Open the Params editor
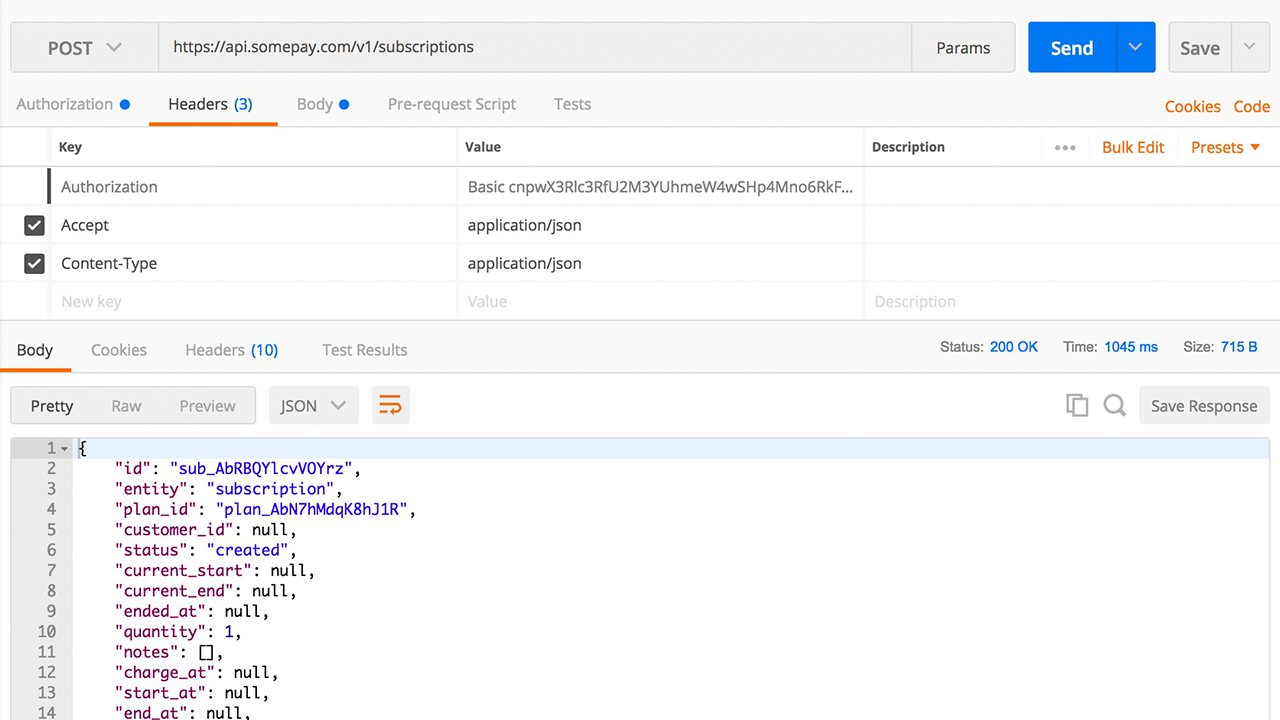This screenshot has height=720, width=1280. pos(963,47)
